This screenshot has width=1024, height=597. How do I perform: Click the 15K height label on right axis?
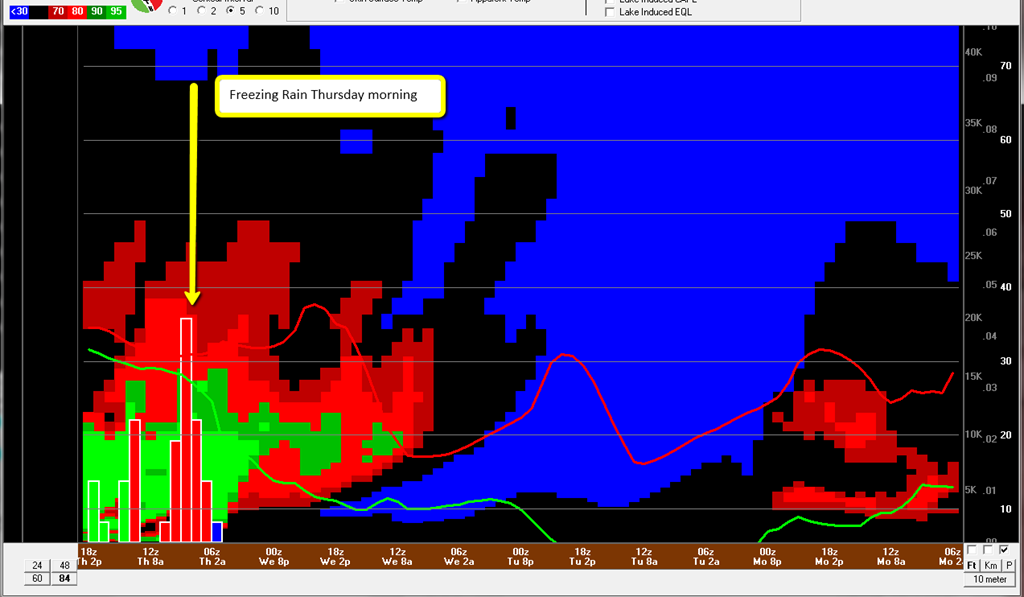click(973, 376)
